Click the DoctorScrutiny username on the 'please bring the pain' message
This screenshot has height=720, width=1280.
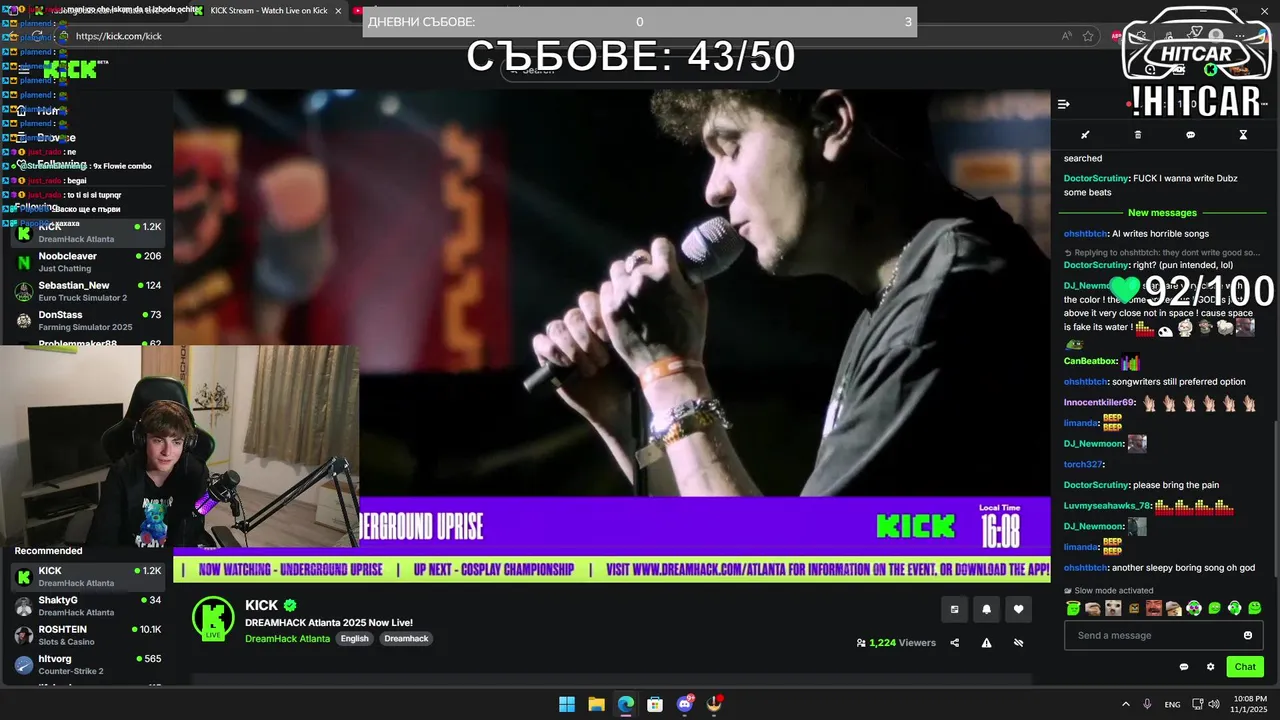pyautogui.click(x=1096, y=485)
